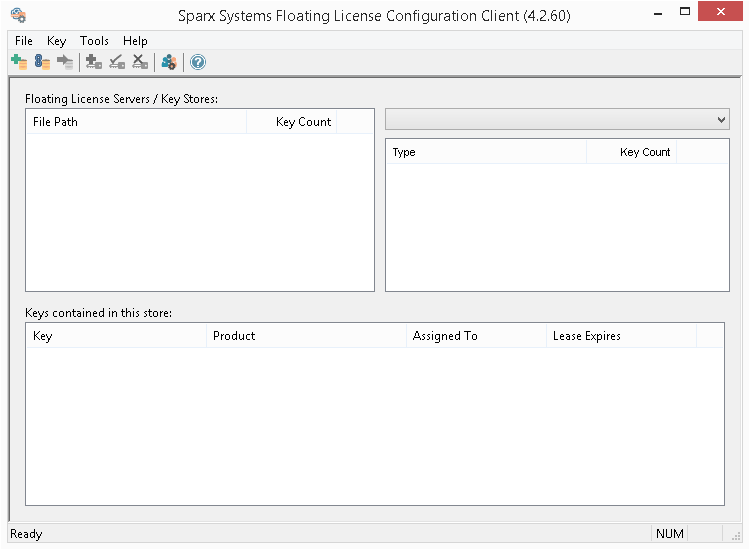Sort keys by Product column header
Image resolution: width=750 pixels, height=550 pixels.
pyautogui.click(x=305, y=336)
